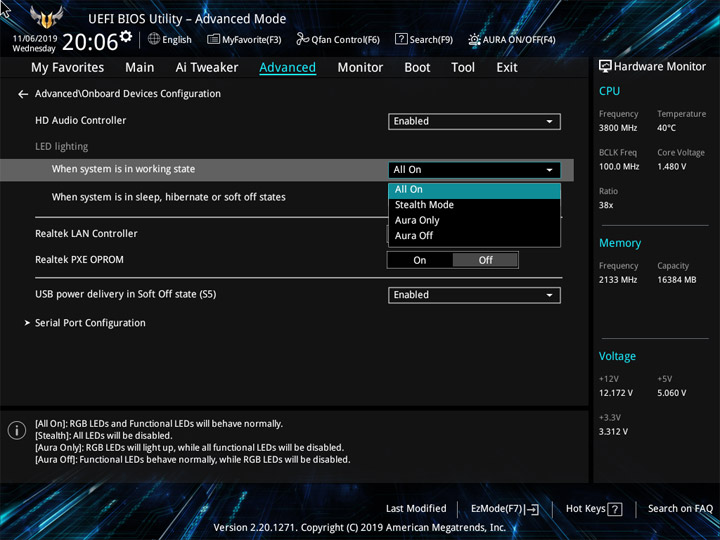Click English language label
Screen dimensions: 720x540
pos(177,39)
